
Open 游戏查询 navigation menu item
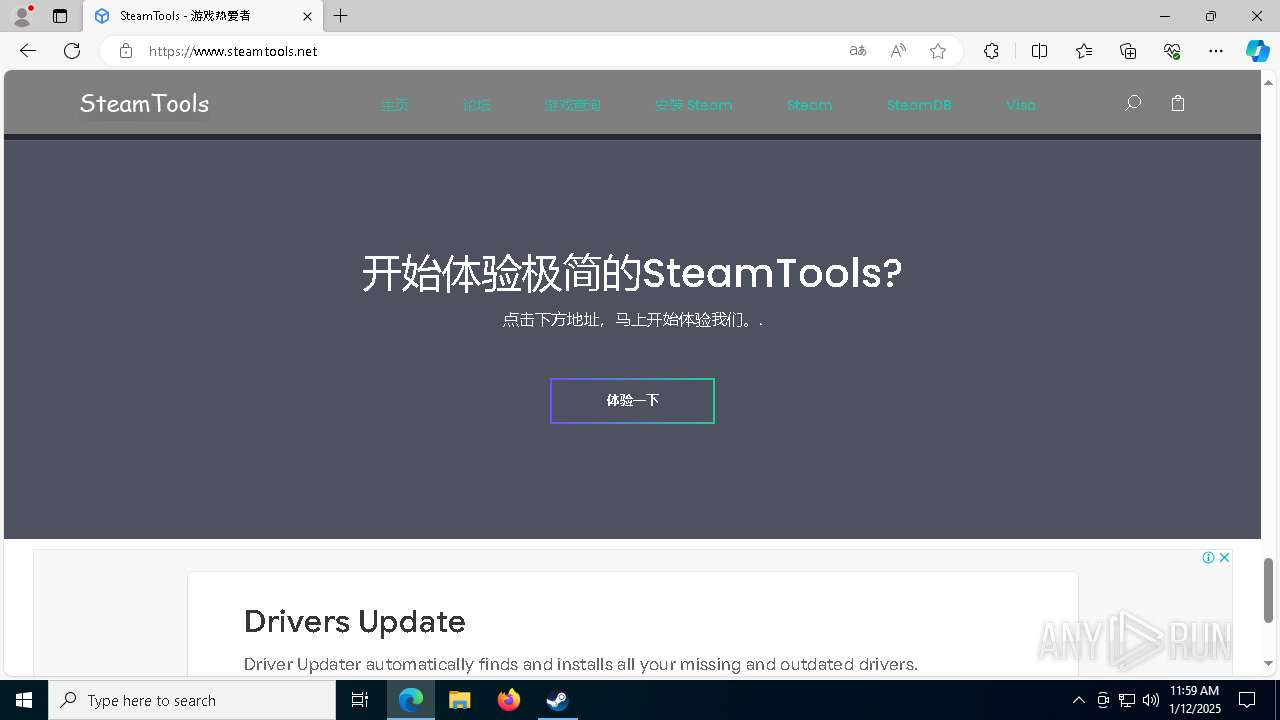point(573,105)
